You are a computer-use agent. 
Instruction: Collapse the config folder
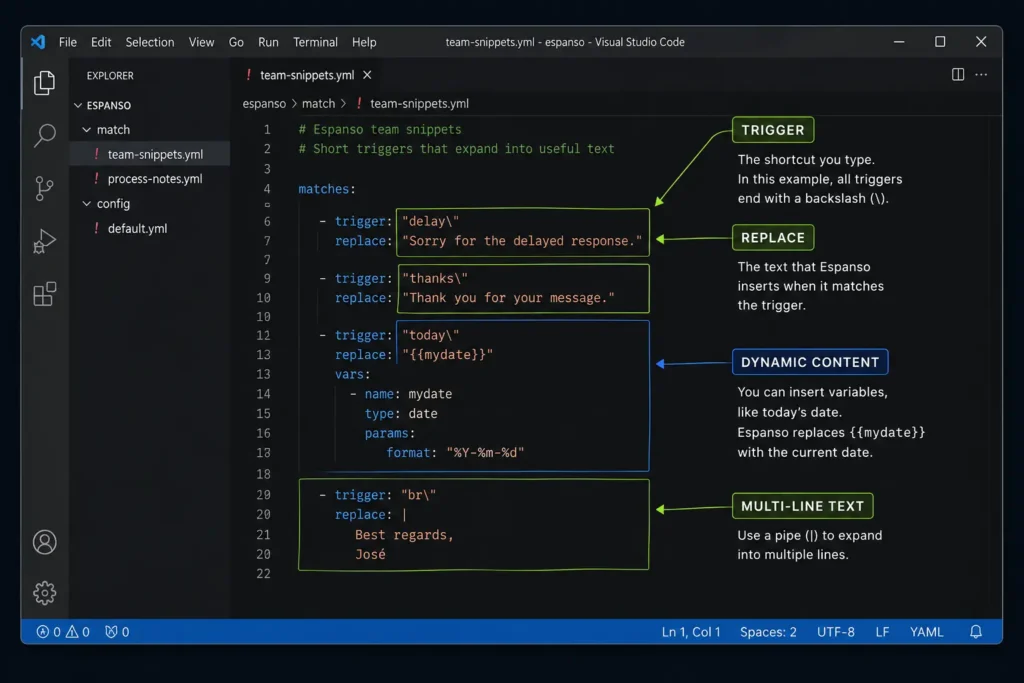[86, 204]
